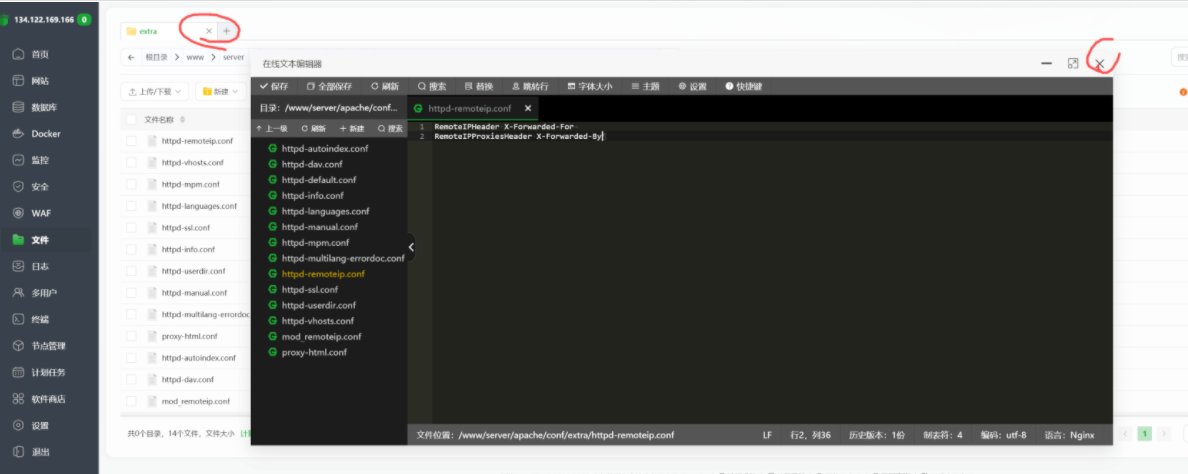
Task: Expand the 上传/下载 upload/download dropdown
Action: click(155, 92)
